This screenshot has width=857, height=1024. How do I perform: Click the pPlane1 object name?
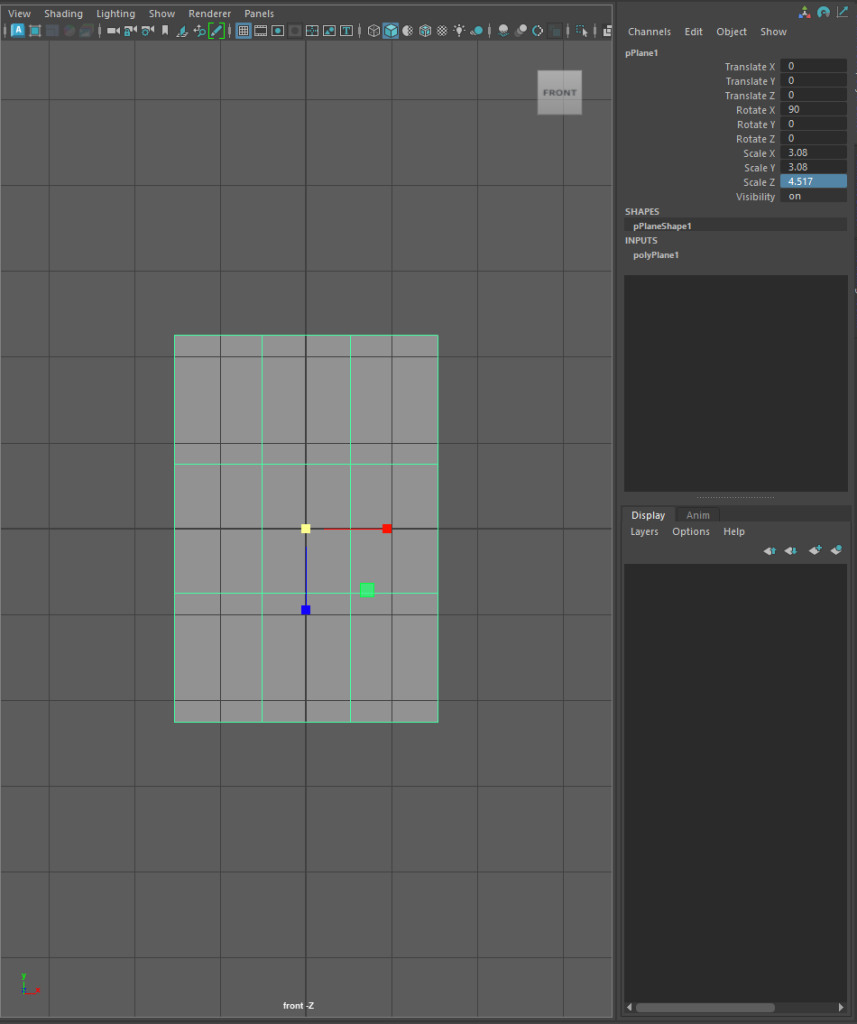642,52
